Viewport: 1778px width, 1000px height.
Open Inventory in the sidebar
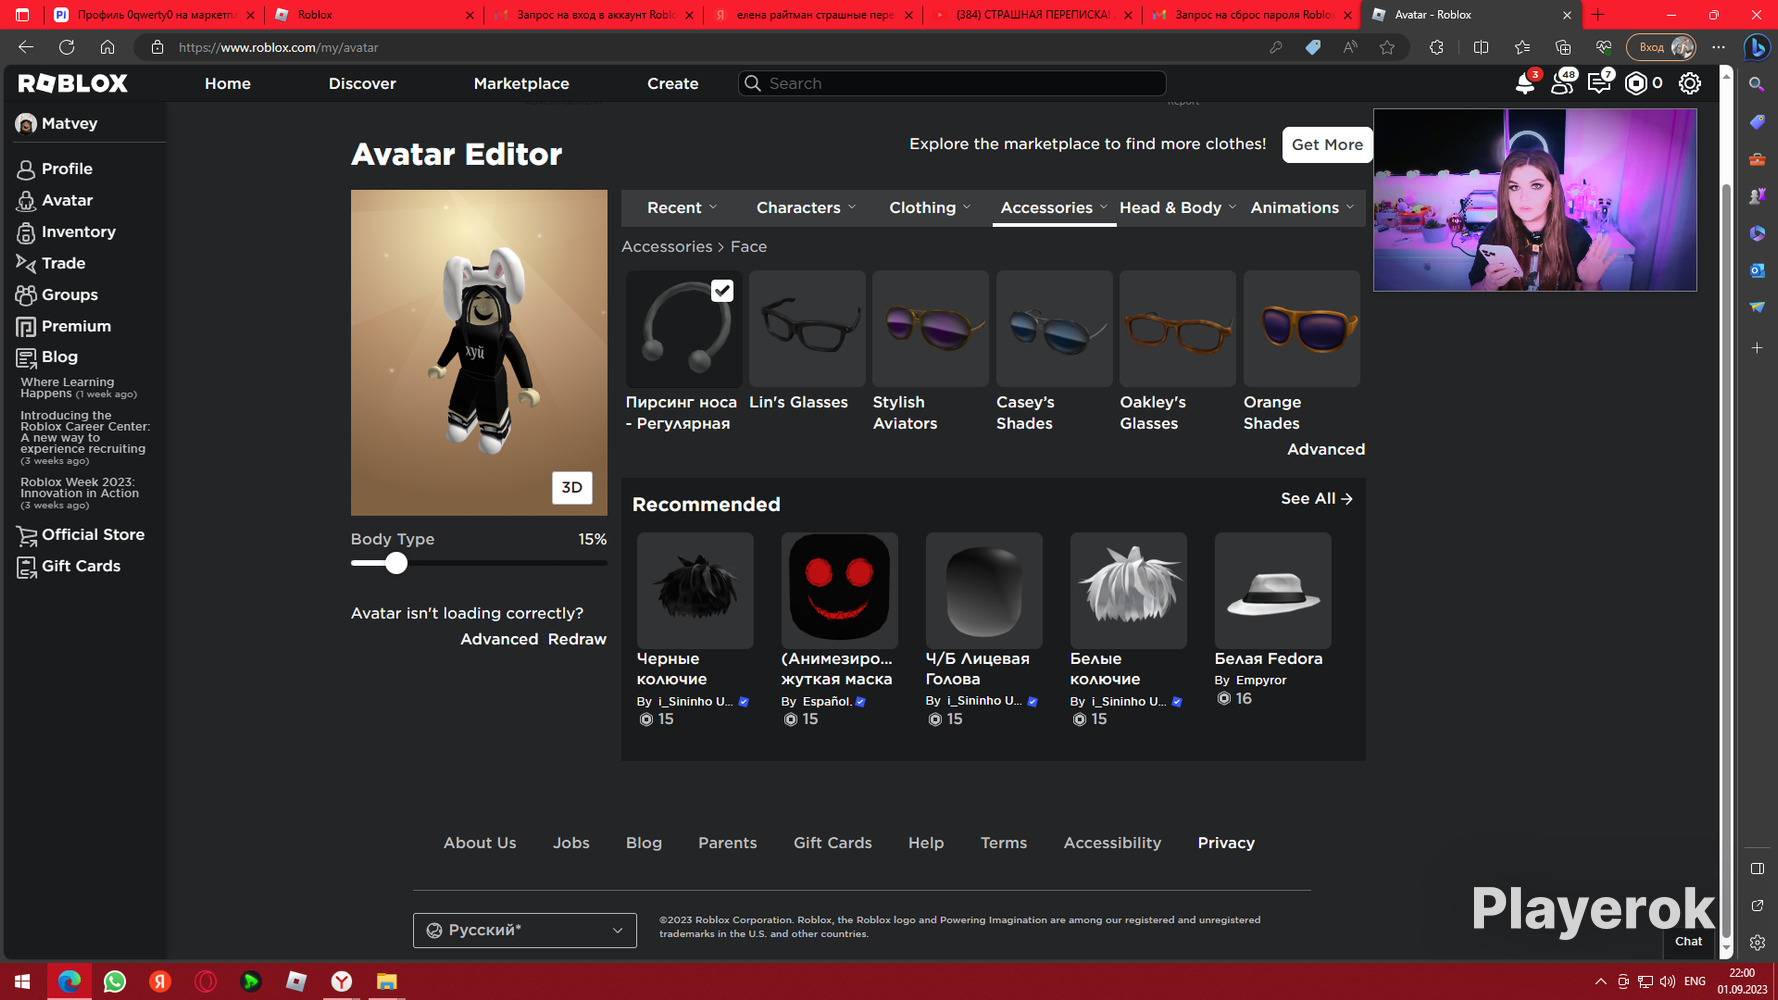pyautogui.click(x=66, y=232)
